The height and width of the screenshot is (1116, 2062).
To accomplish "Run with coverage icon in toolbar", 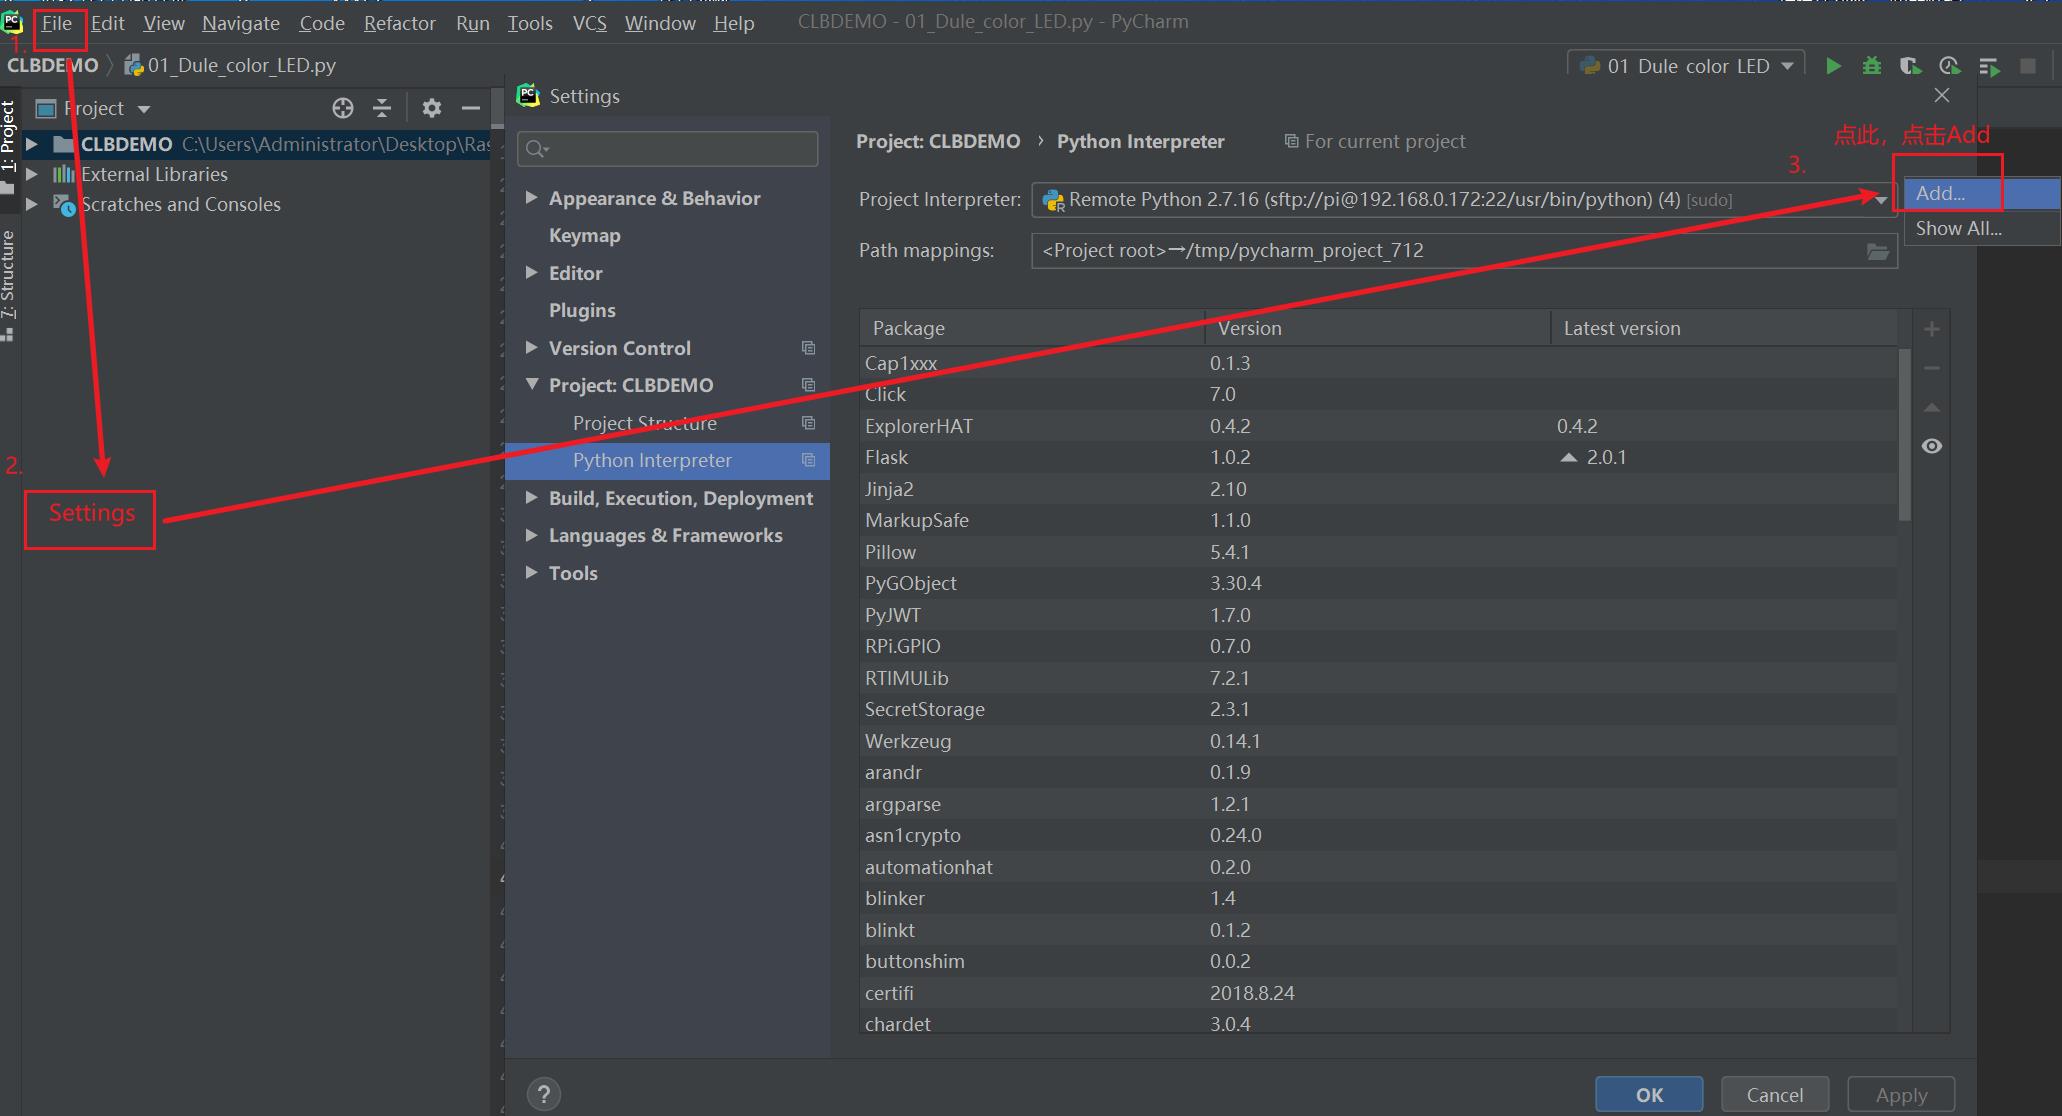I will (1910, 66).
